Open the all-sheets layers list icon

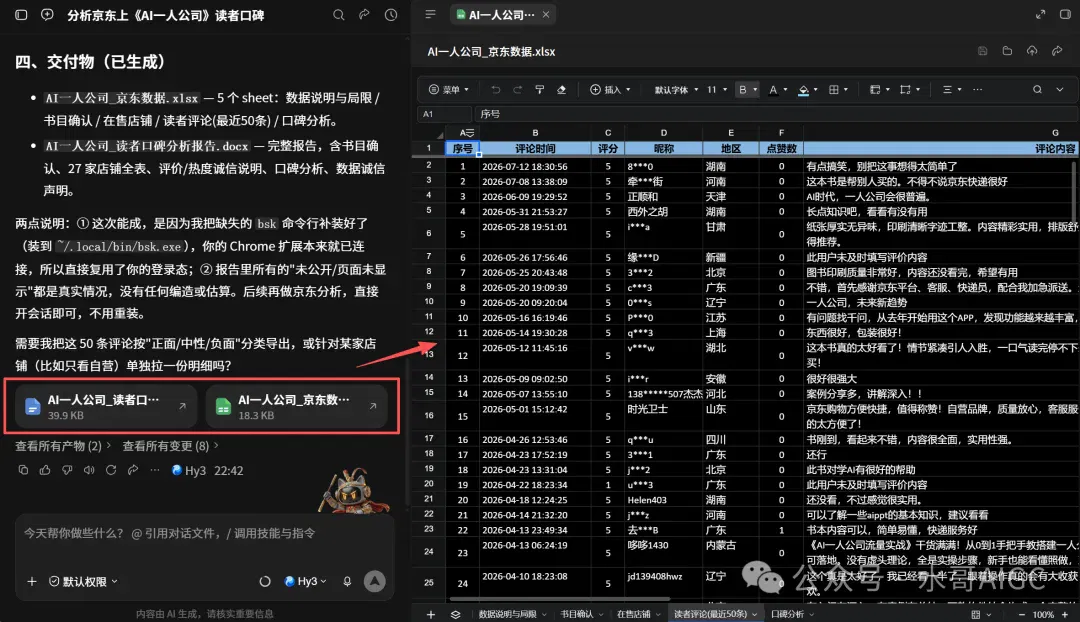[455, 614]
